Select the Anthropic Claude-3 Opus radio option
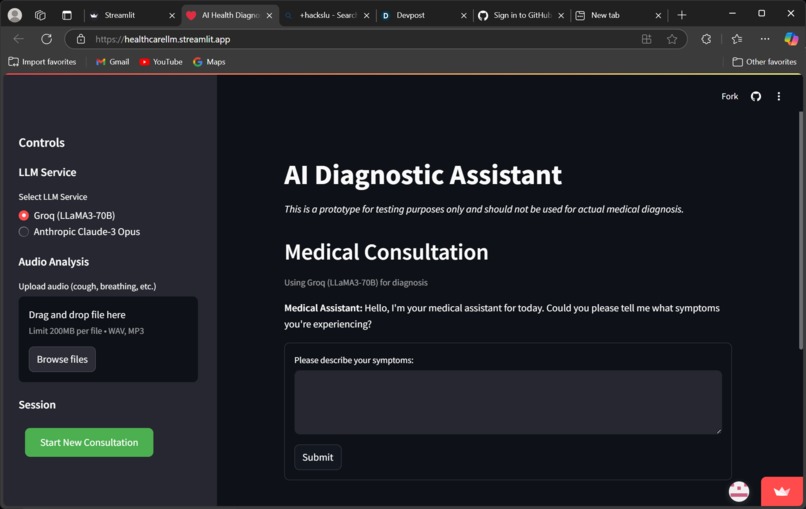The image size is (806, 509). [24, 232]
